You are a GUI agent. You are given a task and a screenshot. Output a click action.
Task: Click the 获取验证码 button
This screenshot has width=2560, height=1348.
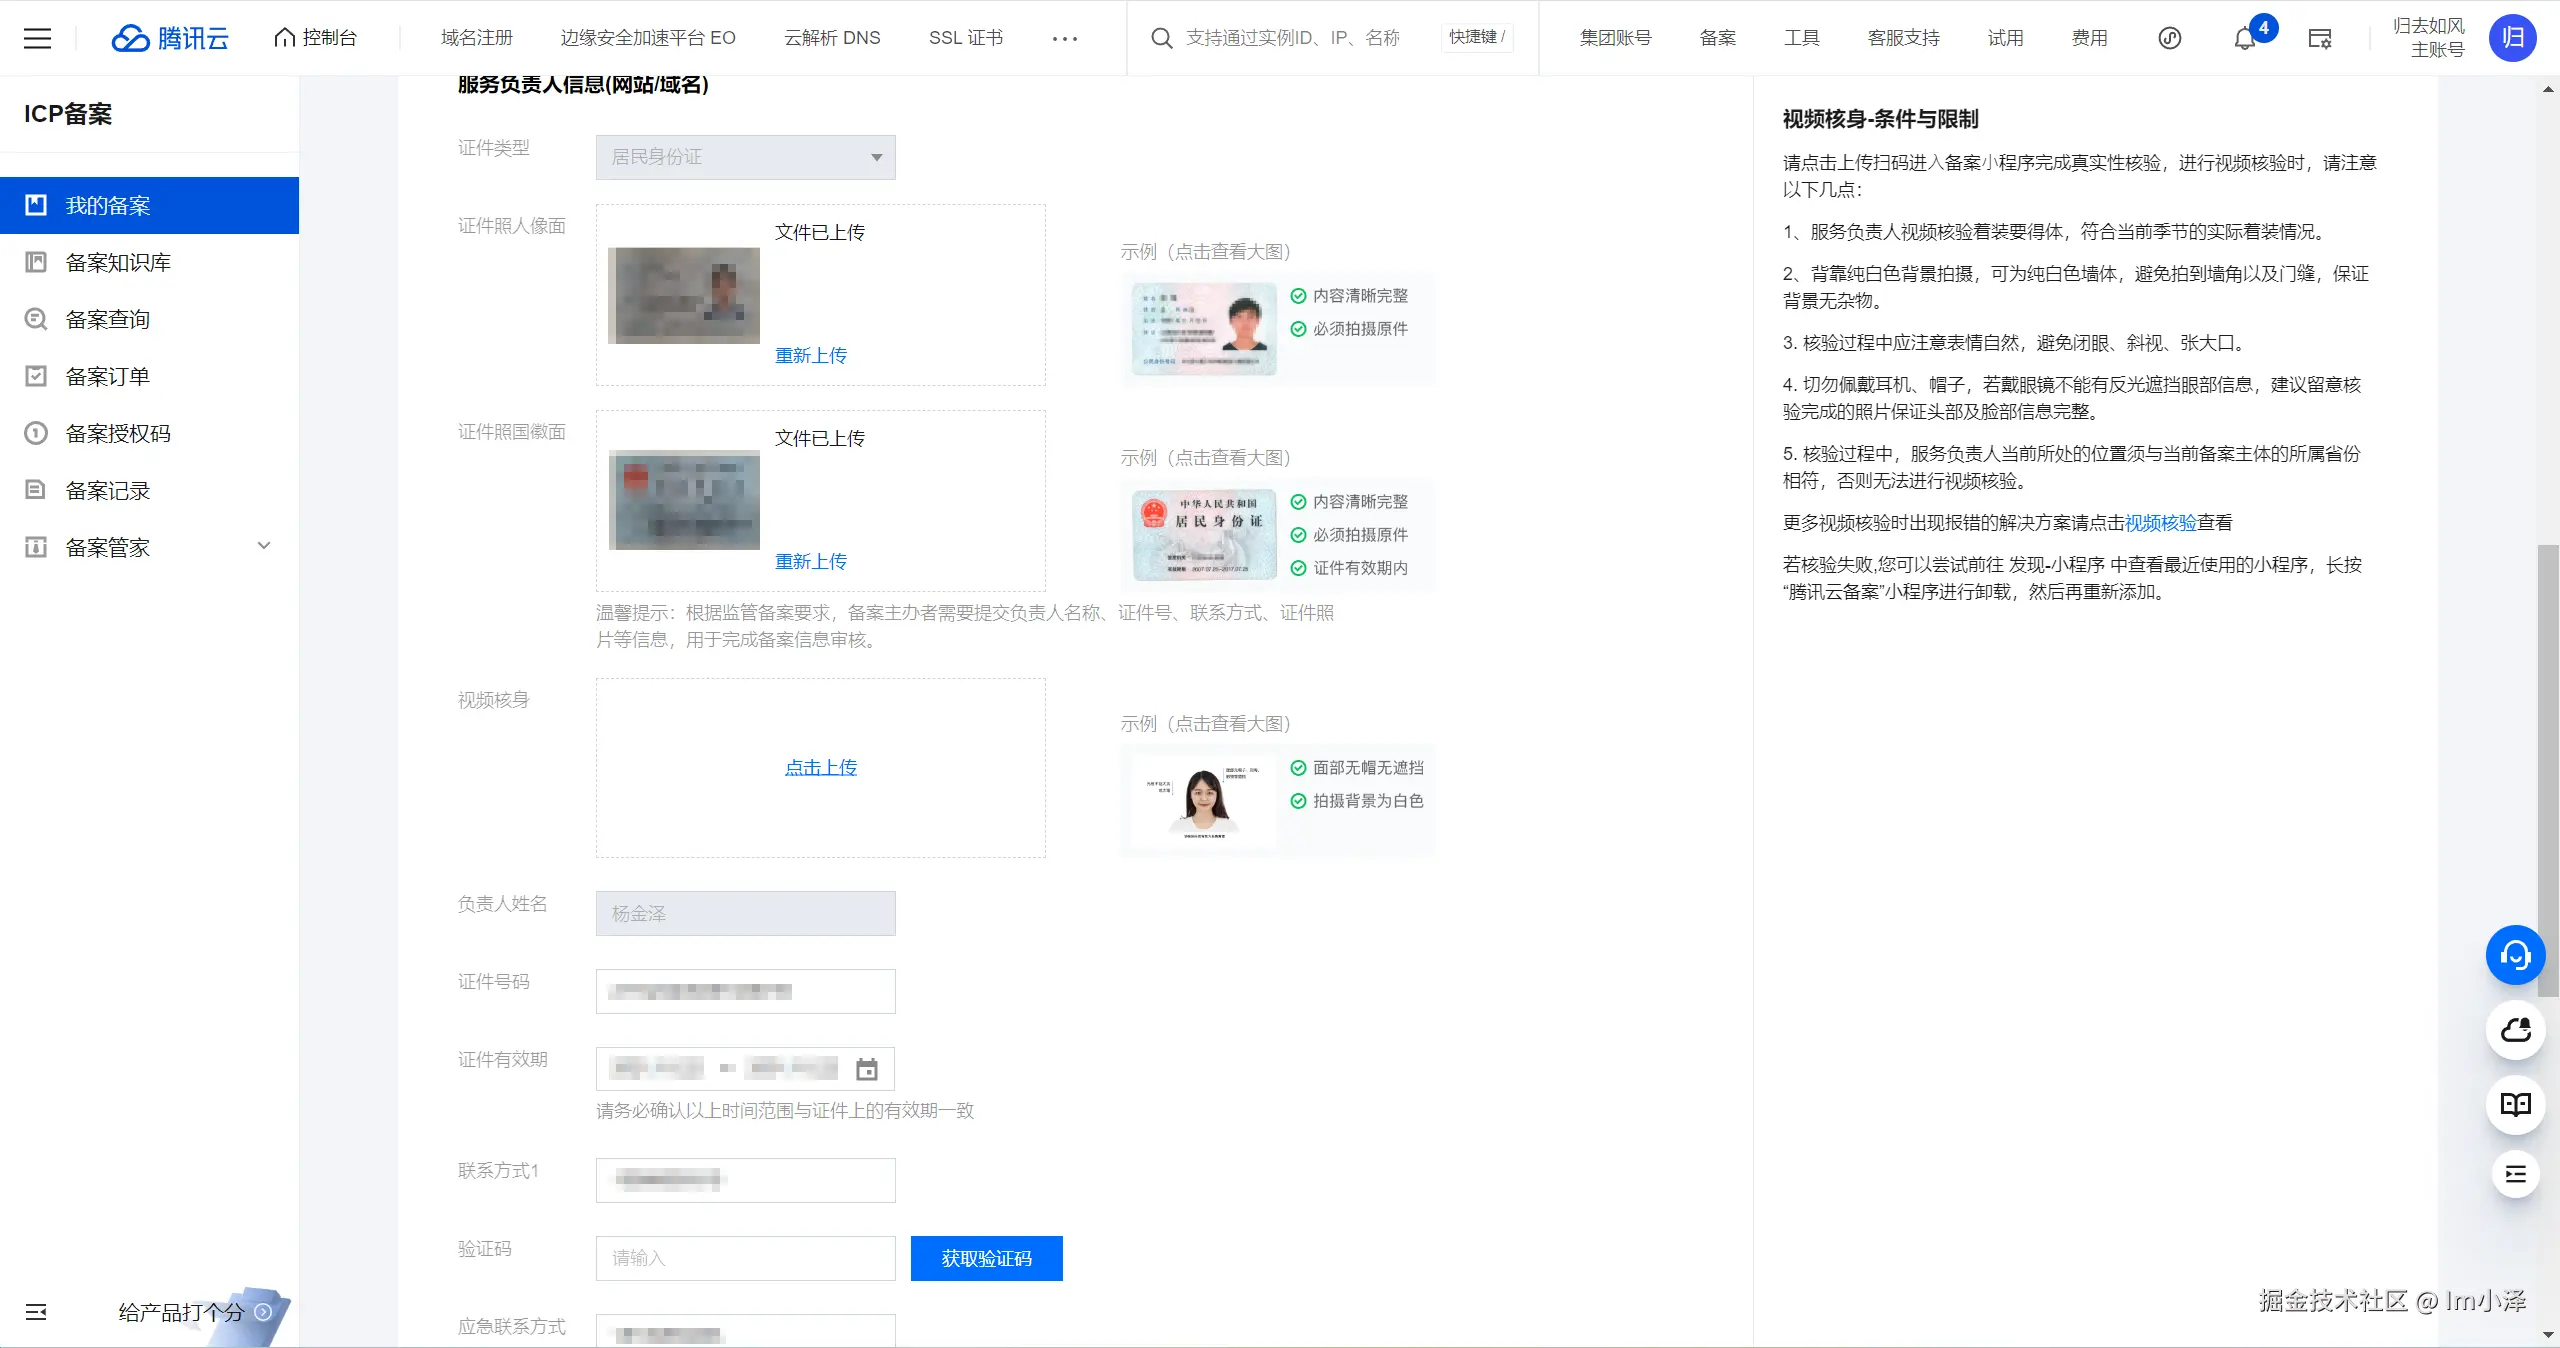(985, 1258)
